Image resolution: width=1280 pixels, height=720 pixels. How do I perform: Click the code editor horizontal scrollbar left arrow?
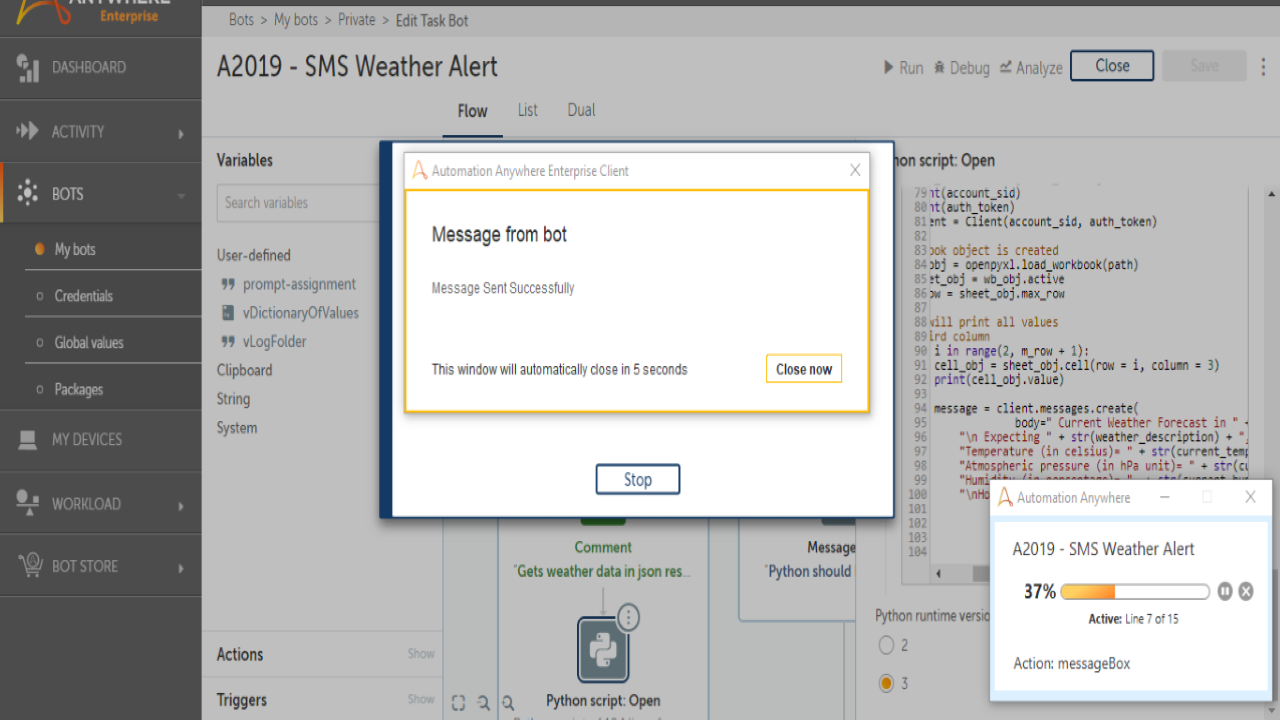pyautogui.click(x=938, y=574)
